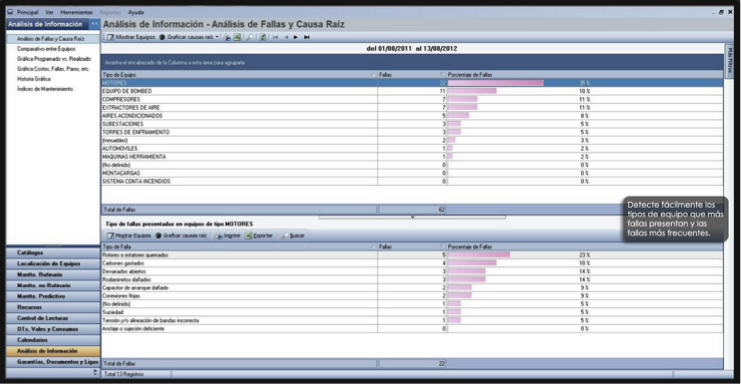The height and width of the screenshot is (384, 741).
Task: Open the Herramientas menu
Action: click(x=77, y=12)
